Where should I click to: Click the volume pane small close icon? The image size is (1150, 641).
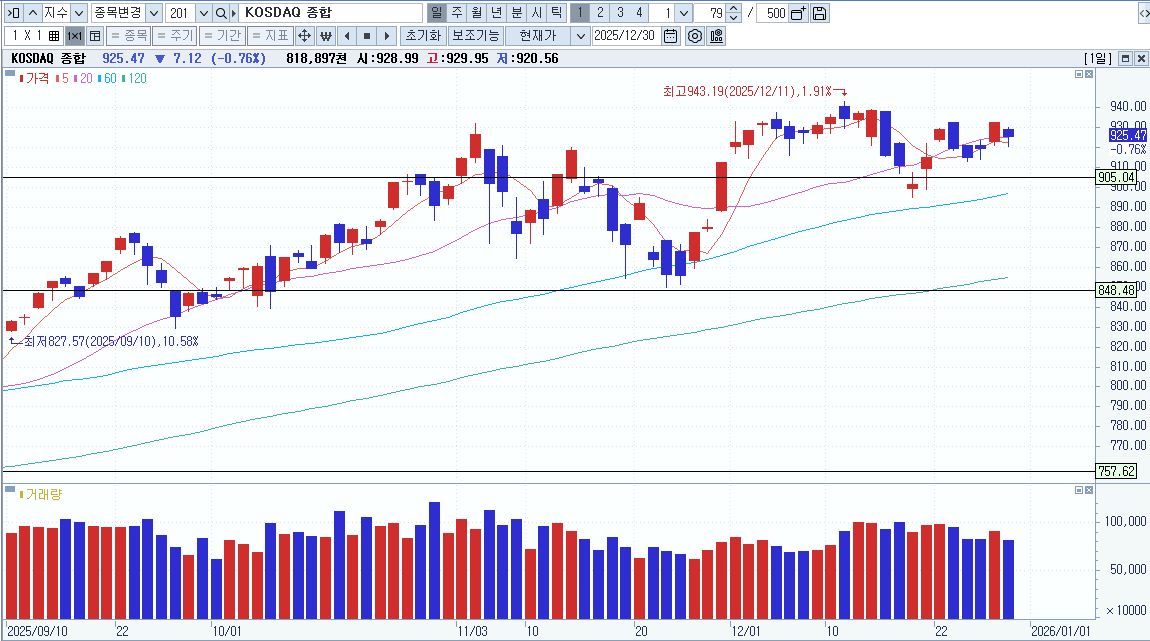coord(1089,490)
